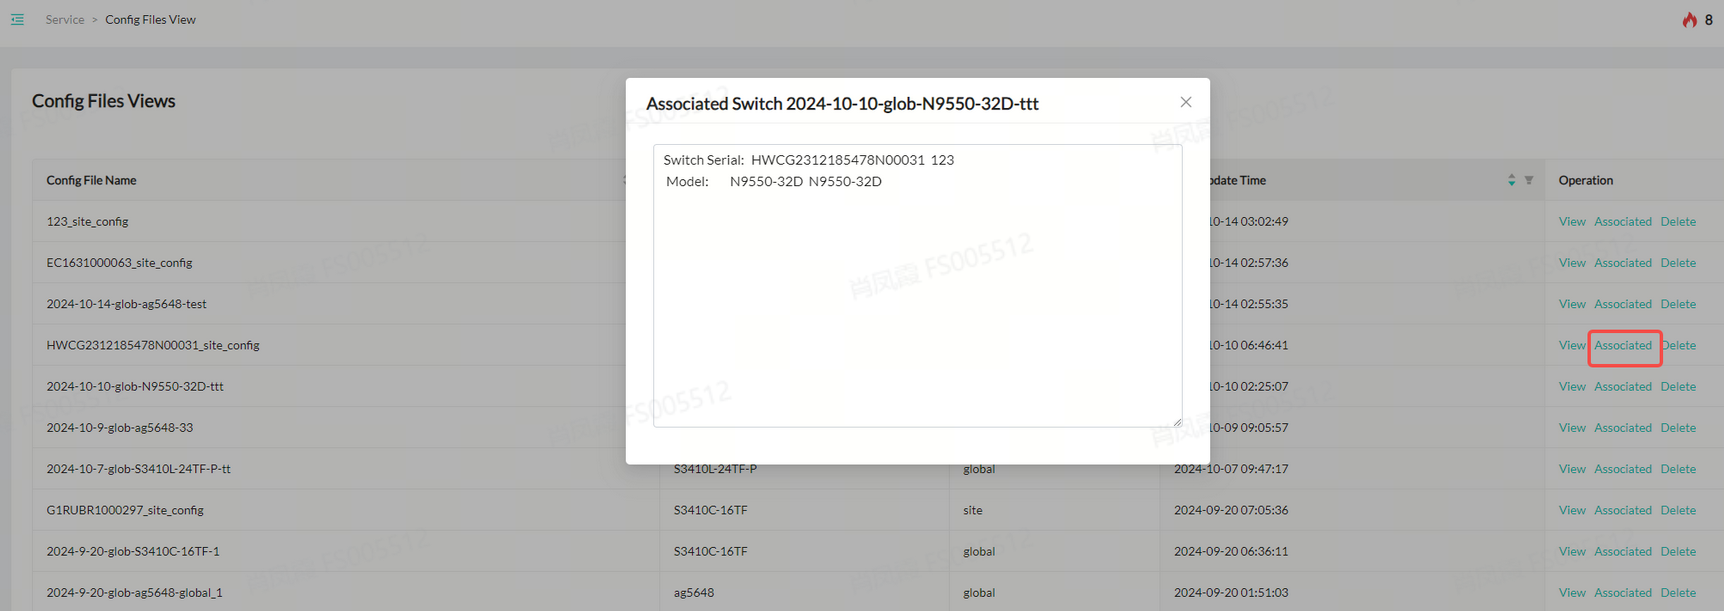Click the Service breadcrumb
This screenshot has height=611, width=1724.
point(64,20)
